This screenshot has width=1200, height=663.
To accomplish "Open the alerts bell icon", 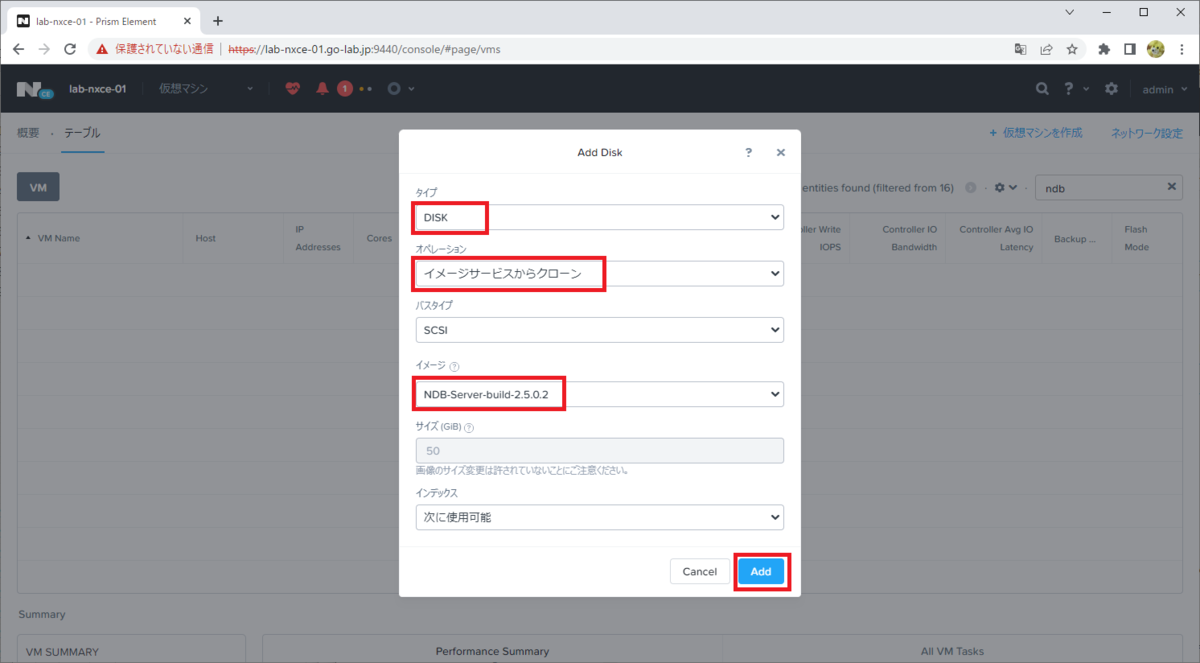I will [x=322, y=88].
